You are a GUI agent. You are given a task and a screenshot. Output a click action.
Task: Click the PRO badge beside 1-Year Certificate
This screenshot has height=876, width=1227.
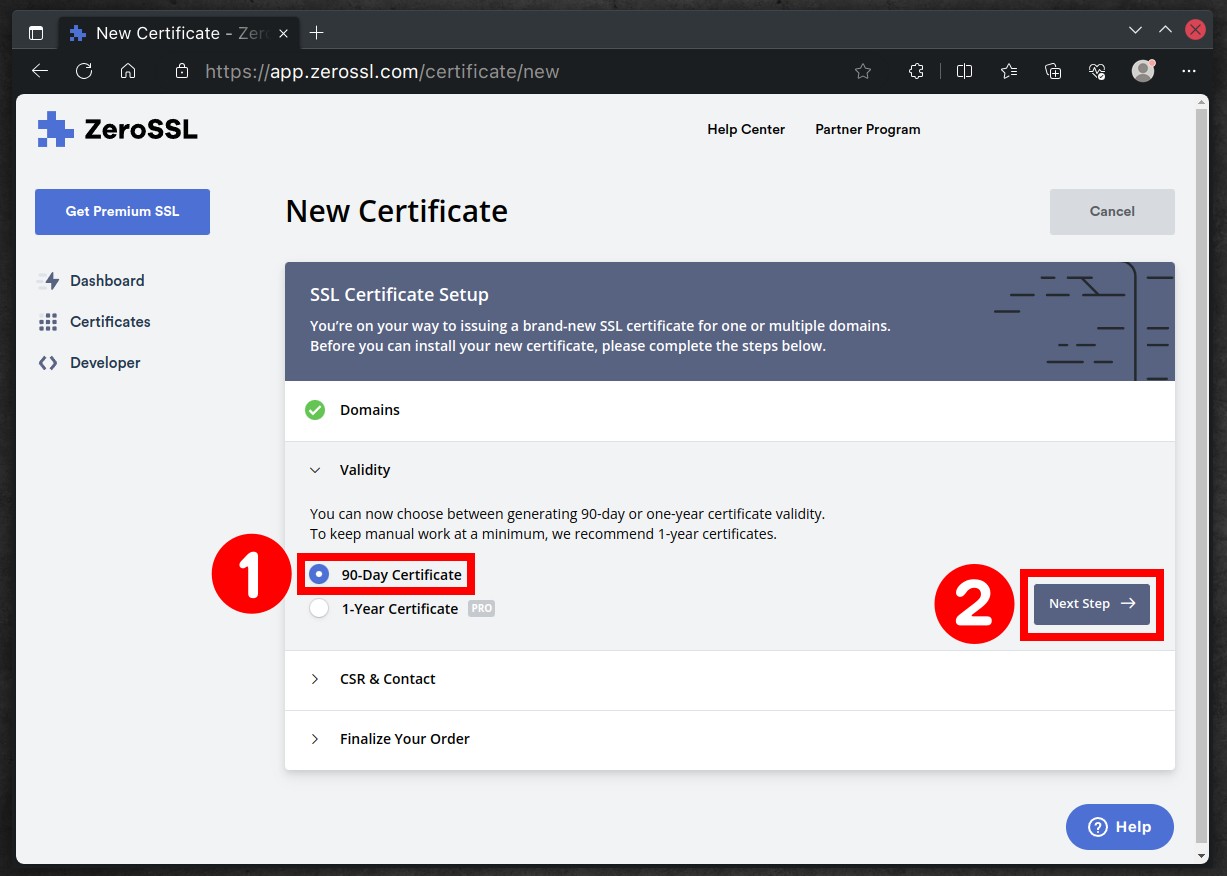482,608
